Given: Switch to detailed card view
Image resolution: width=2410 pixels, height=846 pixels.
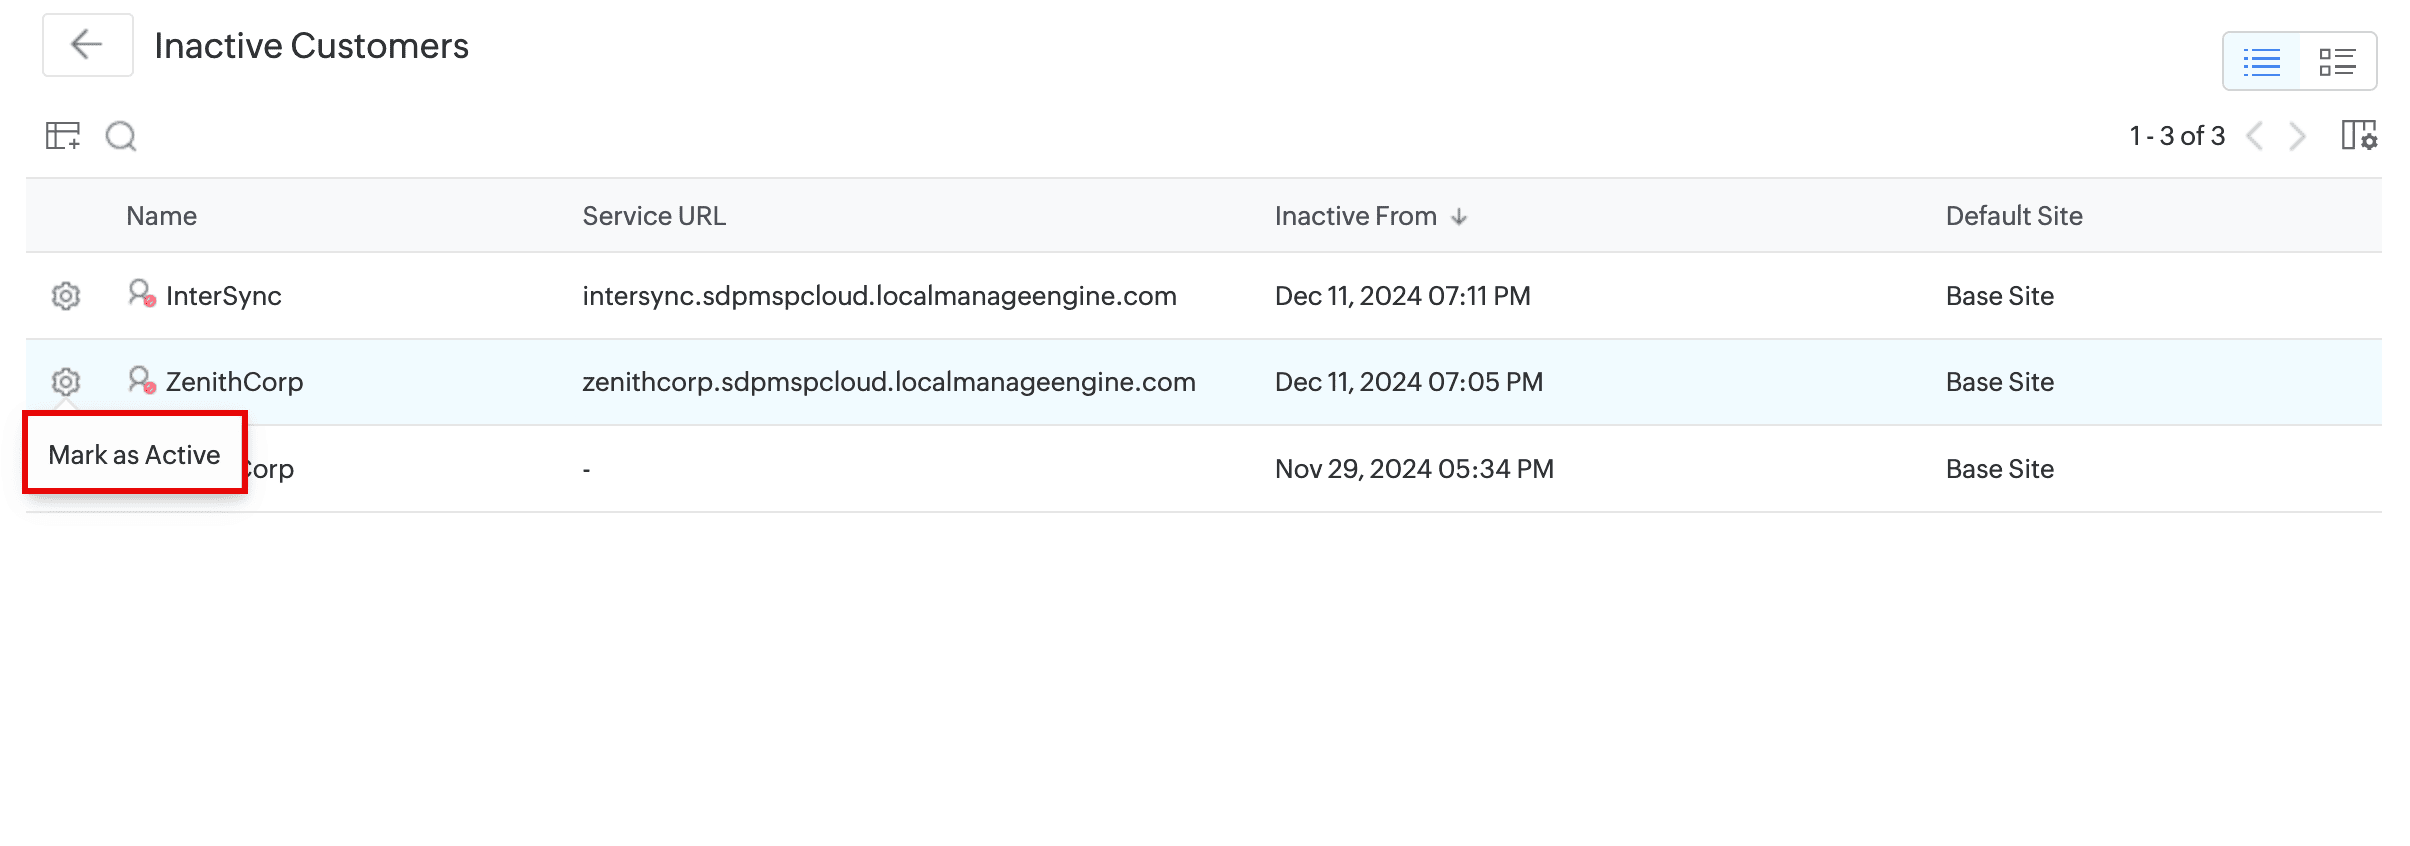Looking at the screenshot, I should (x=2338, y=62).
